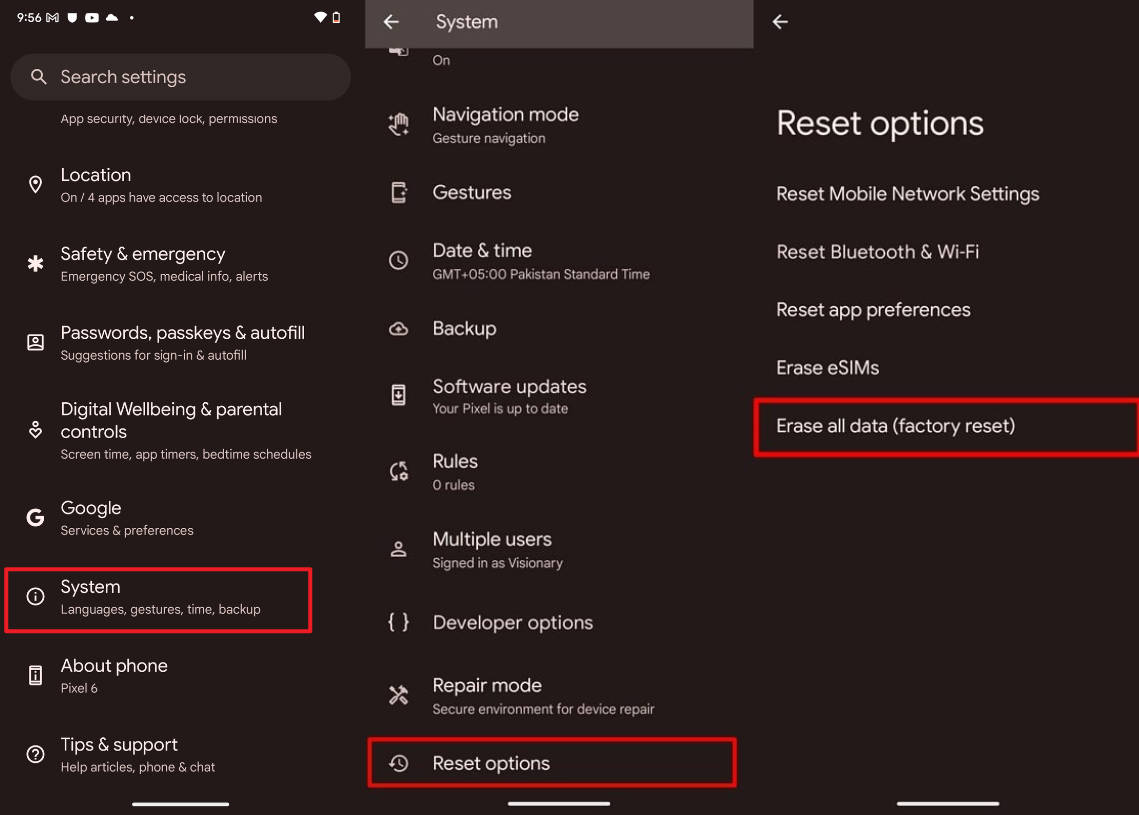1139x815 pixels.
Task: Open Reset options in System
Action: (552, 763)
